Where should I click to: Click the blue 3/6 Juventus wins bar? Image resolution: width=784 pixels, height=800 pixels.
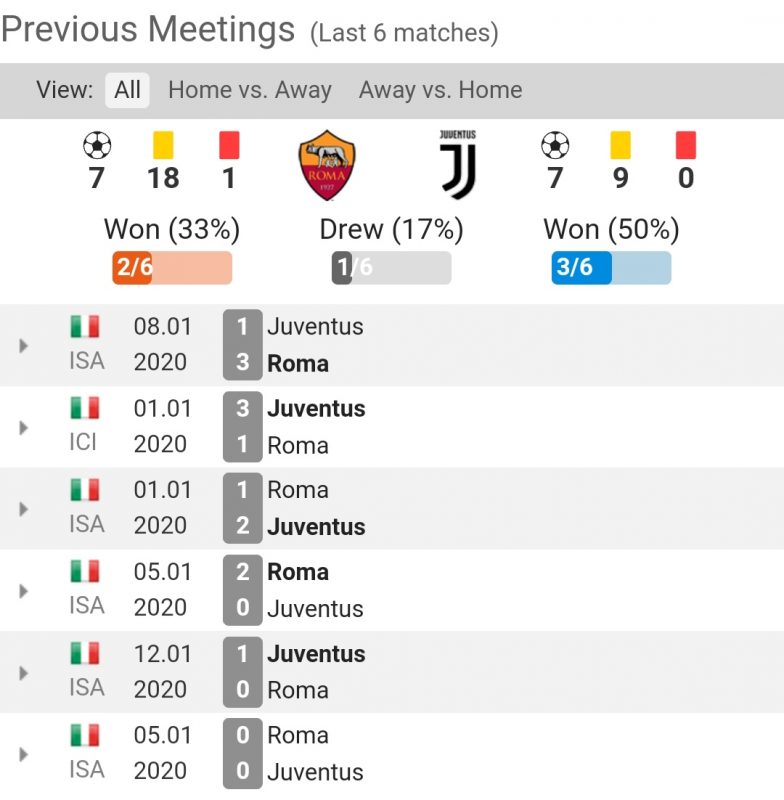[x=611, y=268]
